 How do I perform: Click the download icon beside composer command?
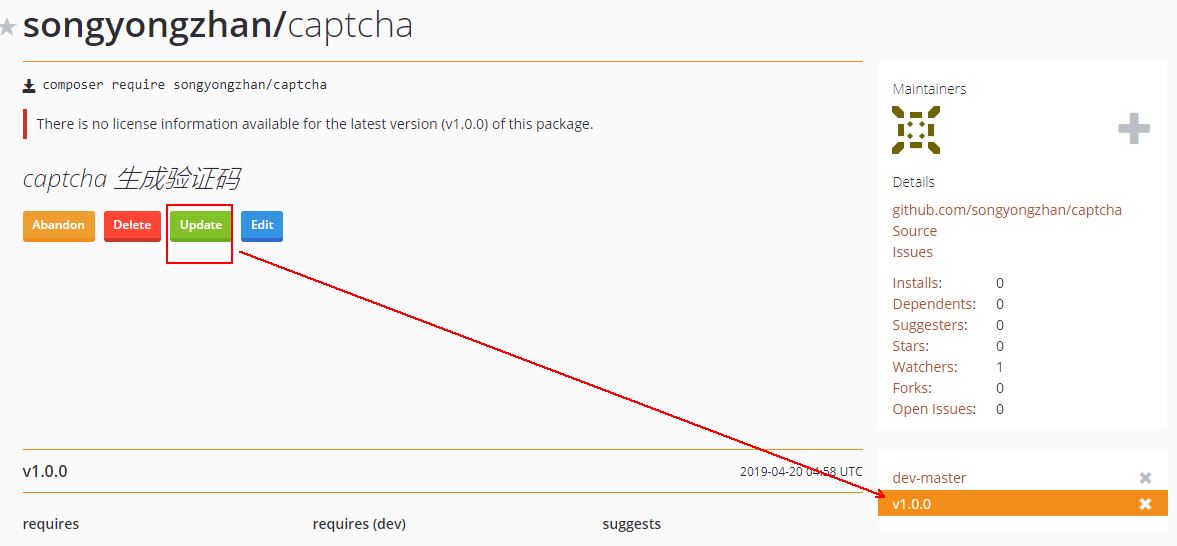(x=29, y=85)
